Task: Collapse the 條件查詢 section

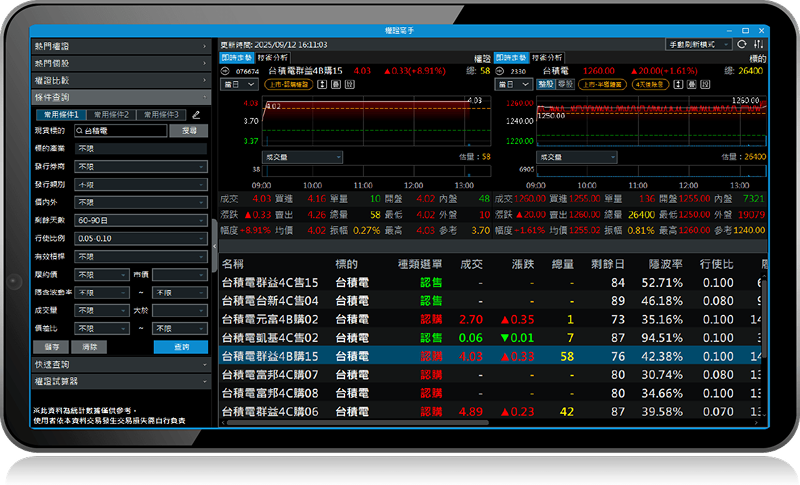Action: (121, 97)
